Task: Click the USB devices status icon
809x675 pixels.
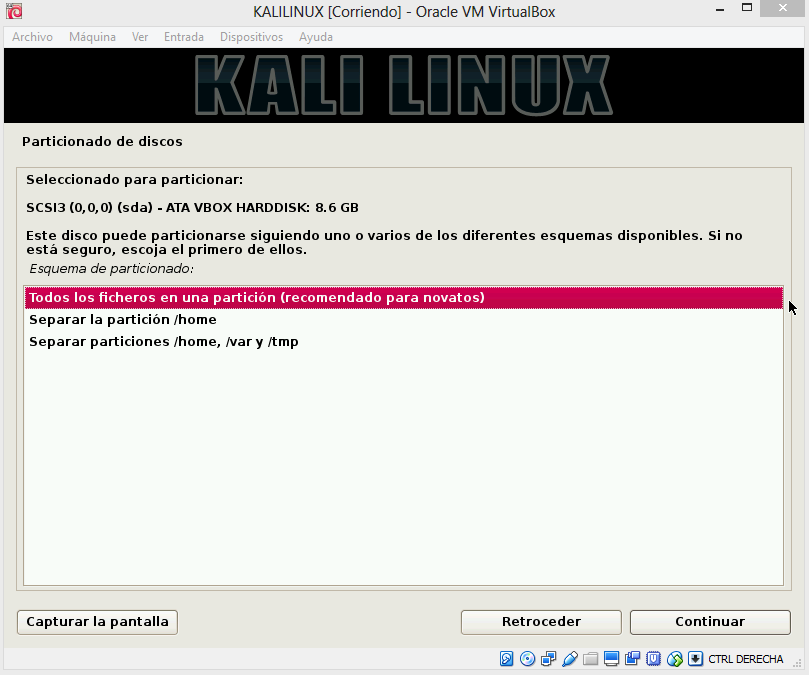Action: pyautogui.click(x=570, y=659)
